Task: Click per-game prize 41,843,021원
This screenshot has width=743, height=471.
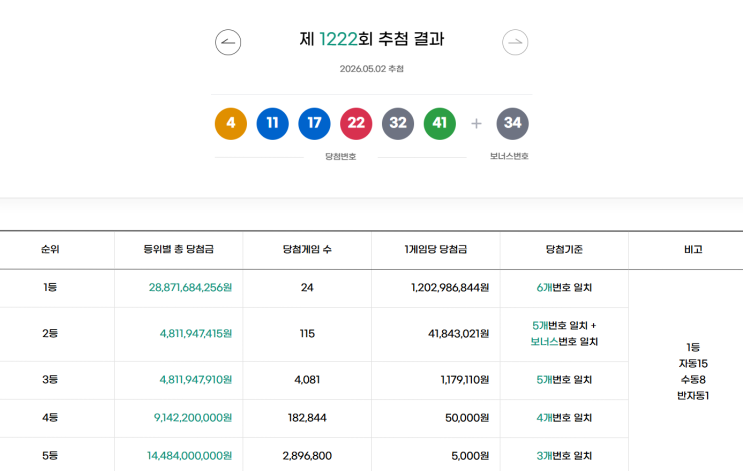Action: pos(459,334)
